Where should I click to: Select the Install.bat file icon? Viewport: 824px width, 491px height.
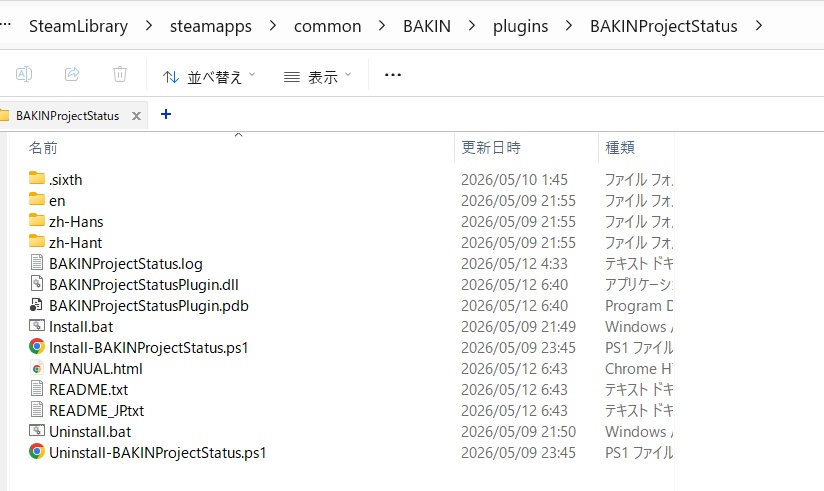[x=37, y=325]
